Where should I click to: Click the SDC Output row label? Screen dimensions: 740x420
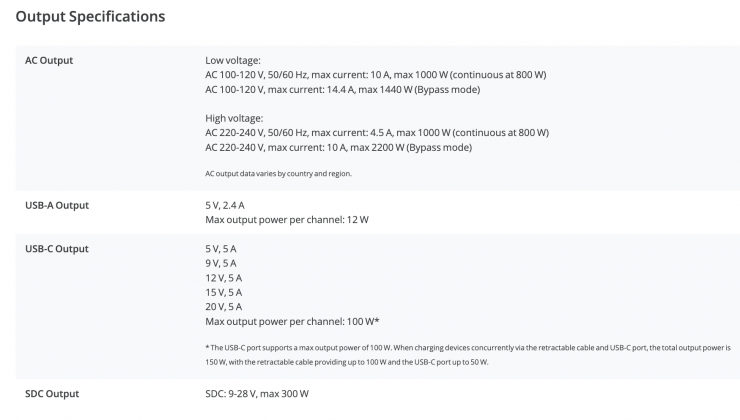(x=52, y=394)
